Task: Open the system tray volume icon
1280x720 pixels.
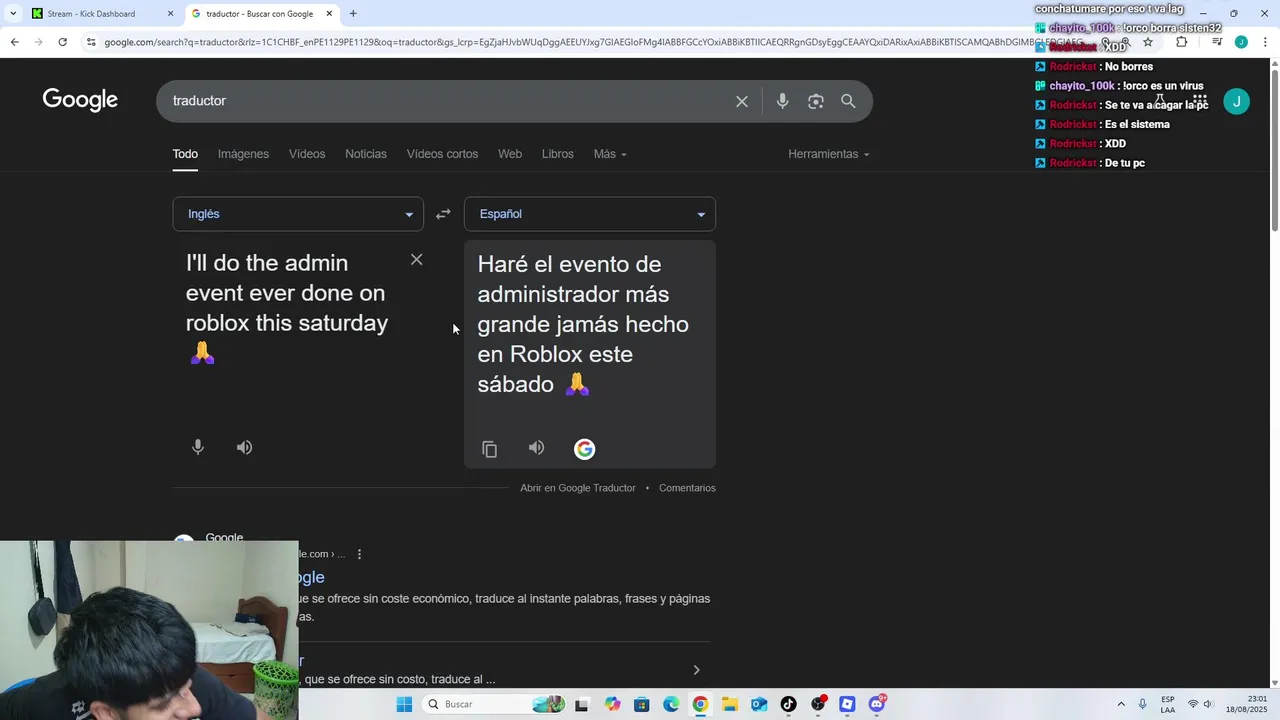Action: [1209, 704]
